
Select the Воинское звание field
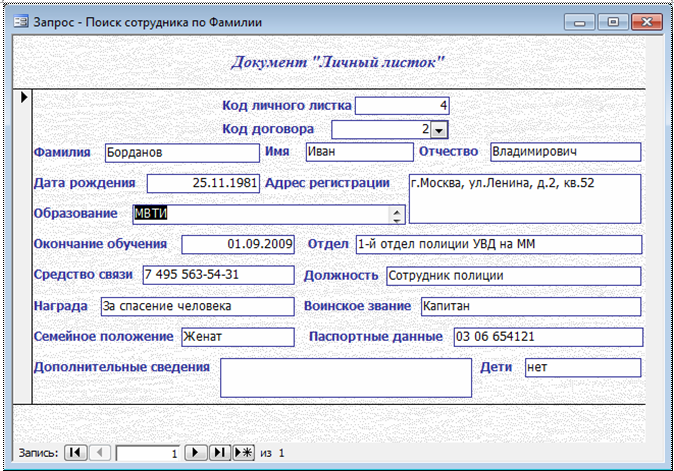click(528, 305)
